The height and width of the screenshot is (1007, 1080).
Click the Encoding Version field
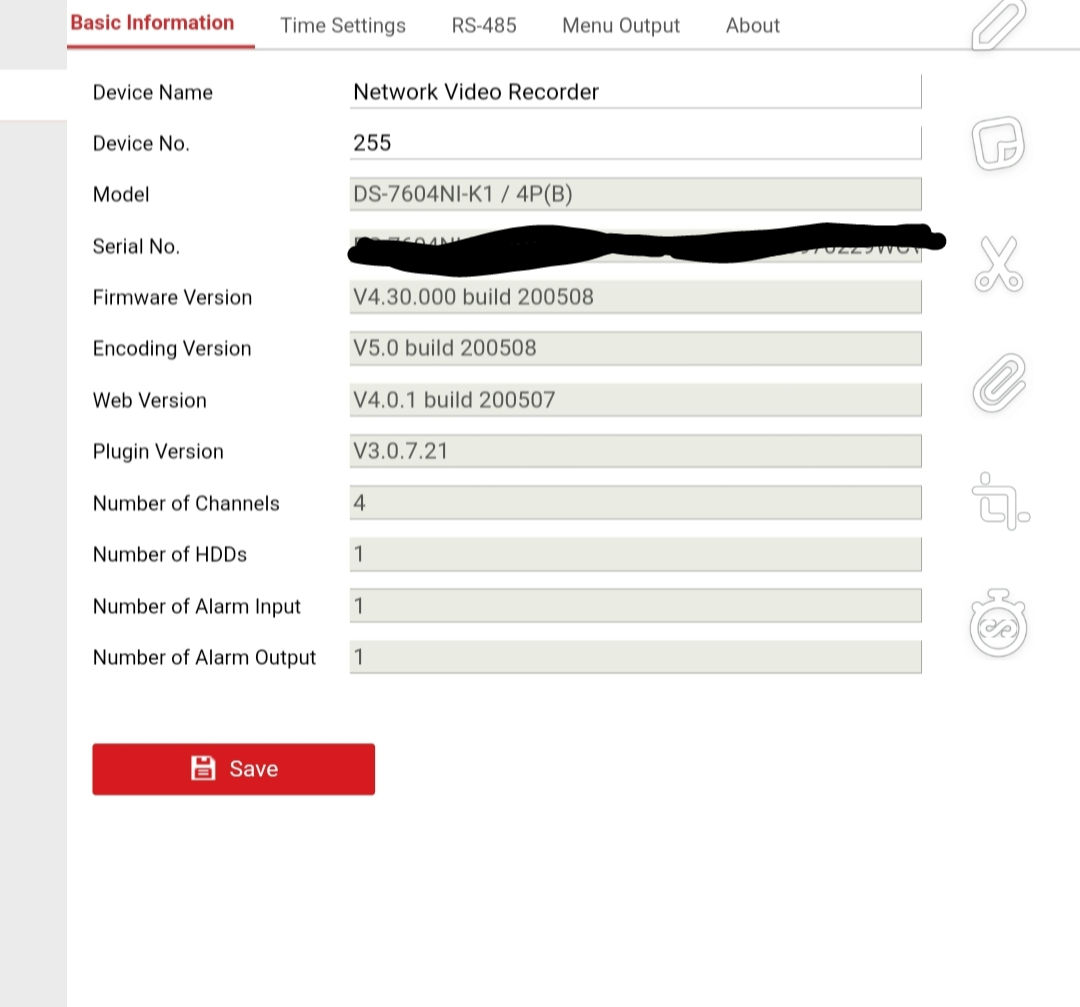tap(635, 348)
